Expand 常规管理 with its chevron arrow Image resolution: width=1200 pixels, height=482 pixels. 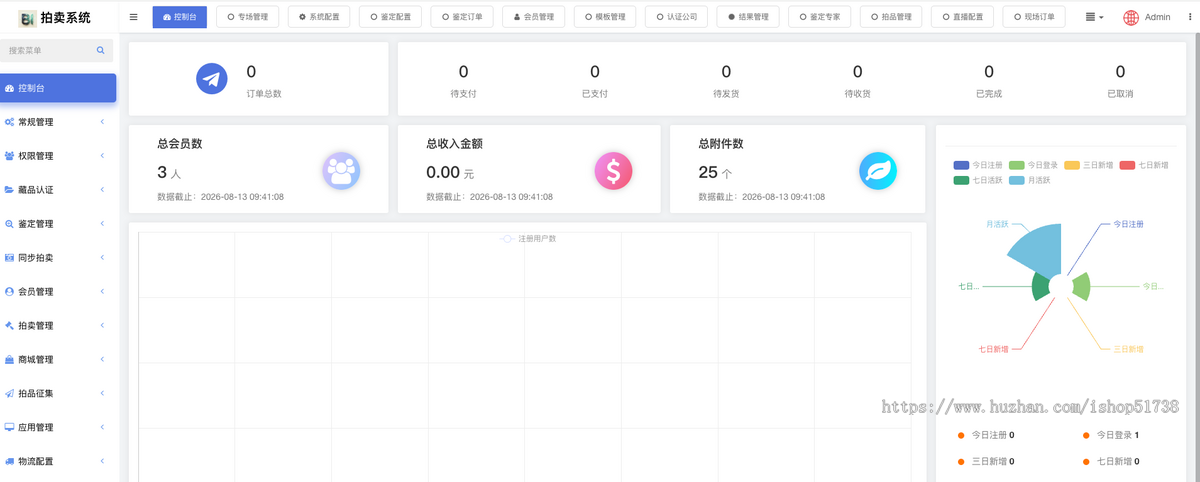point(103,122)
